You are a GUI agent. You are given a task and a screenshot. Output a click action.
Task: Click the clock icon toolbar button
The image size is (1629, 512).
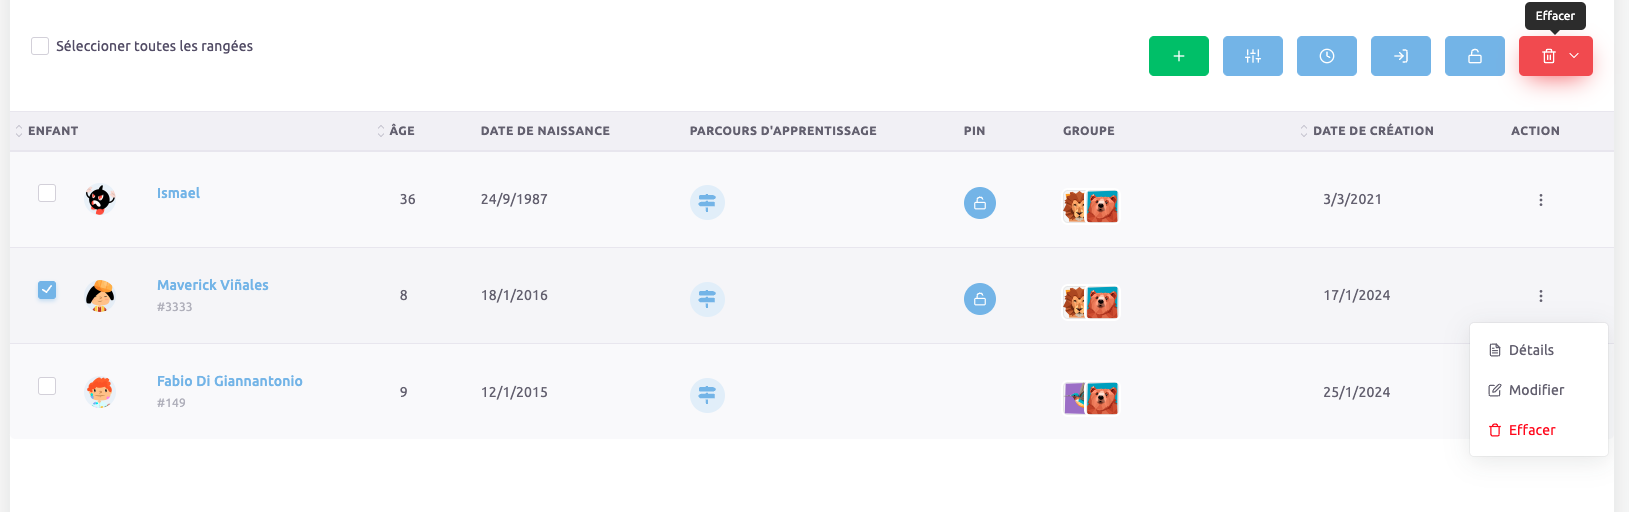(1326, 56)
